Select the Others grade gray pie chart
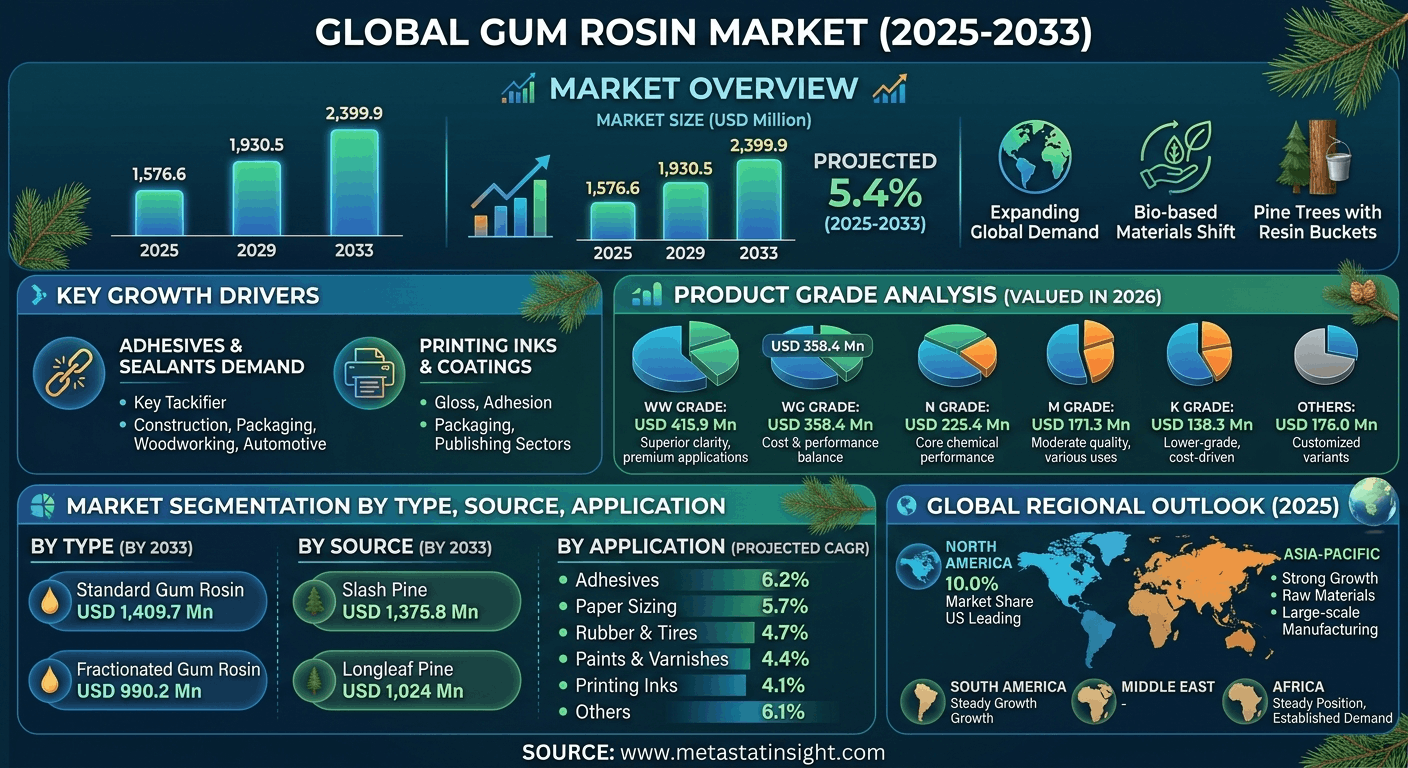Screen dimensions: 1408x768 click(x=1326, y=358)
